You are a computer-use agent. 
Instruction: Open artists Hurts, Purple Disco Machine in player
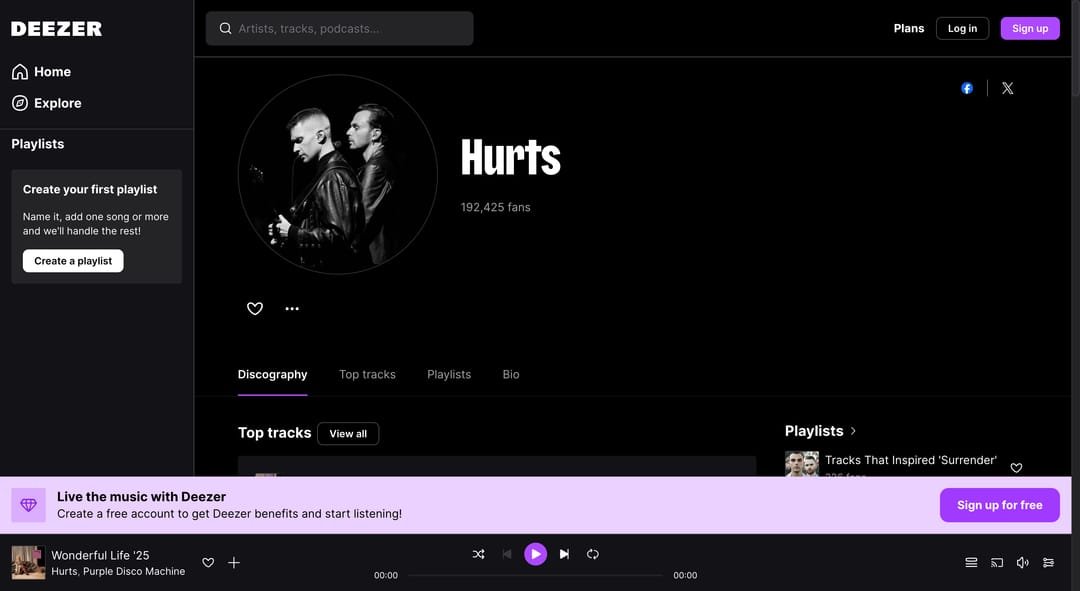tap(118, 571)
